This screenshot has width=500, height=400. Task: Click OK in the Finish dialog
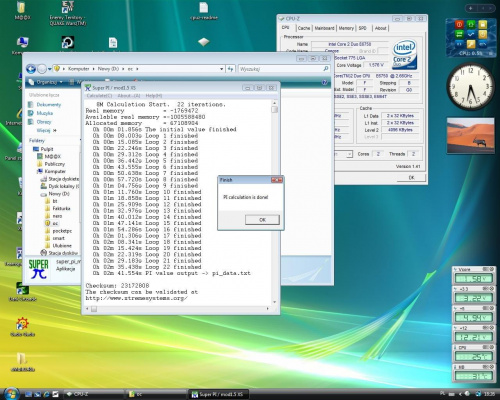coord(262,220)
